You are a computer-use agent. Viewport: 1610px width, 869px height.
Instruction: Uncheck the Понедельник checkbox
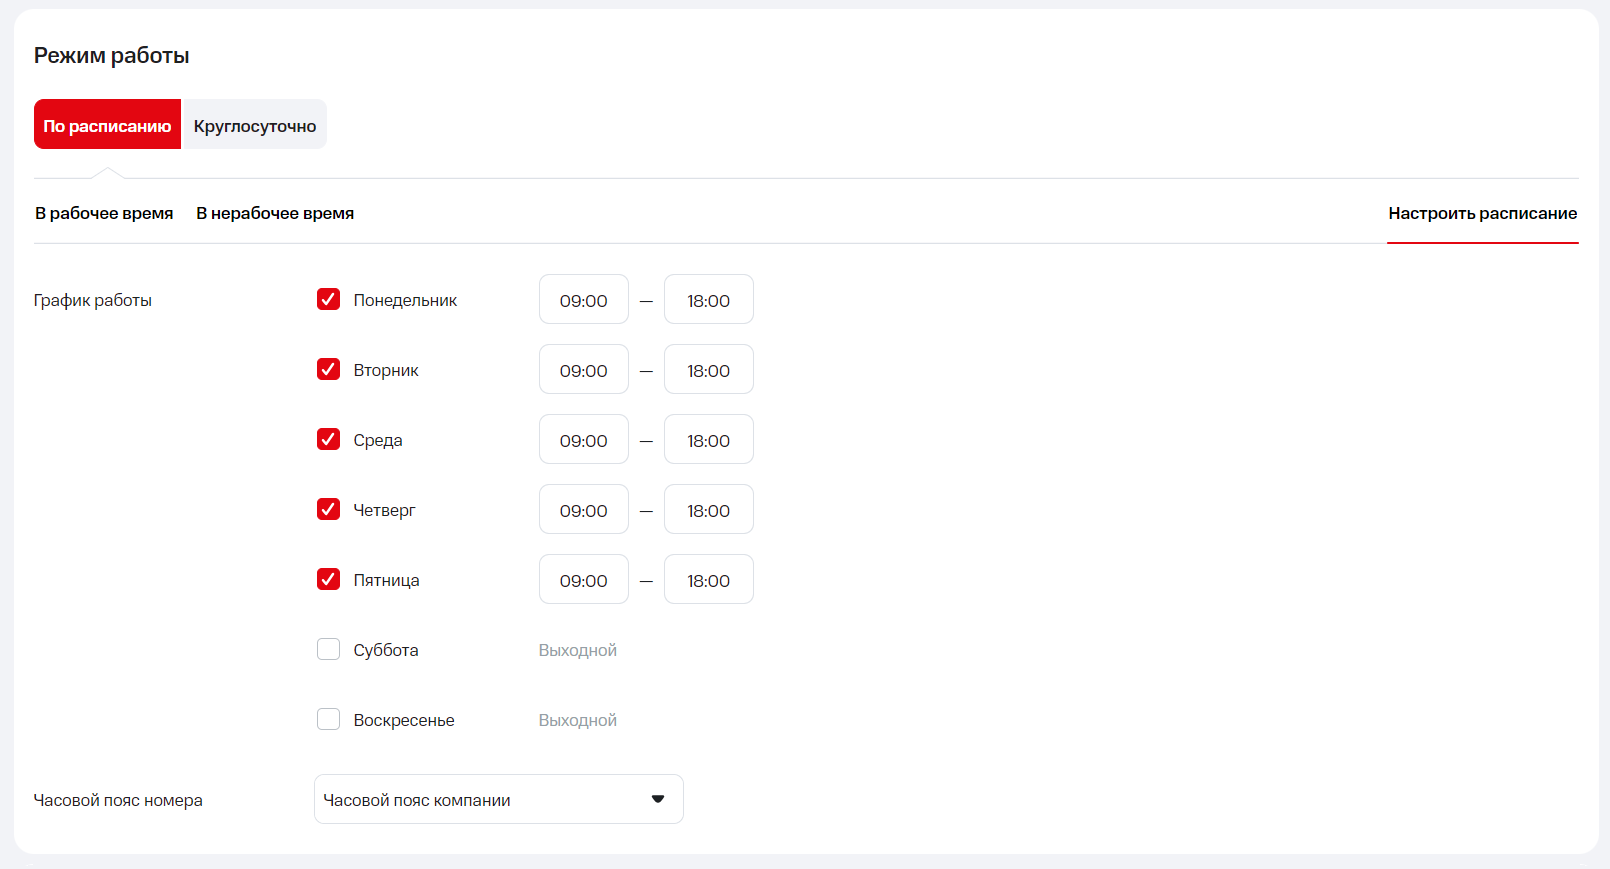pos(328,299)
